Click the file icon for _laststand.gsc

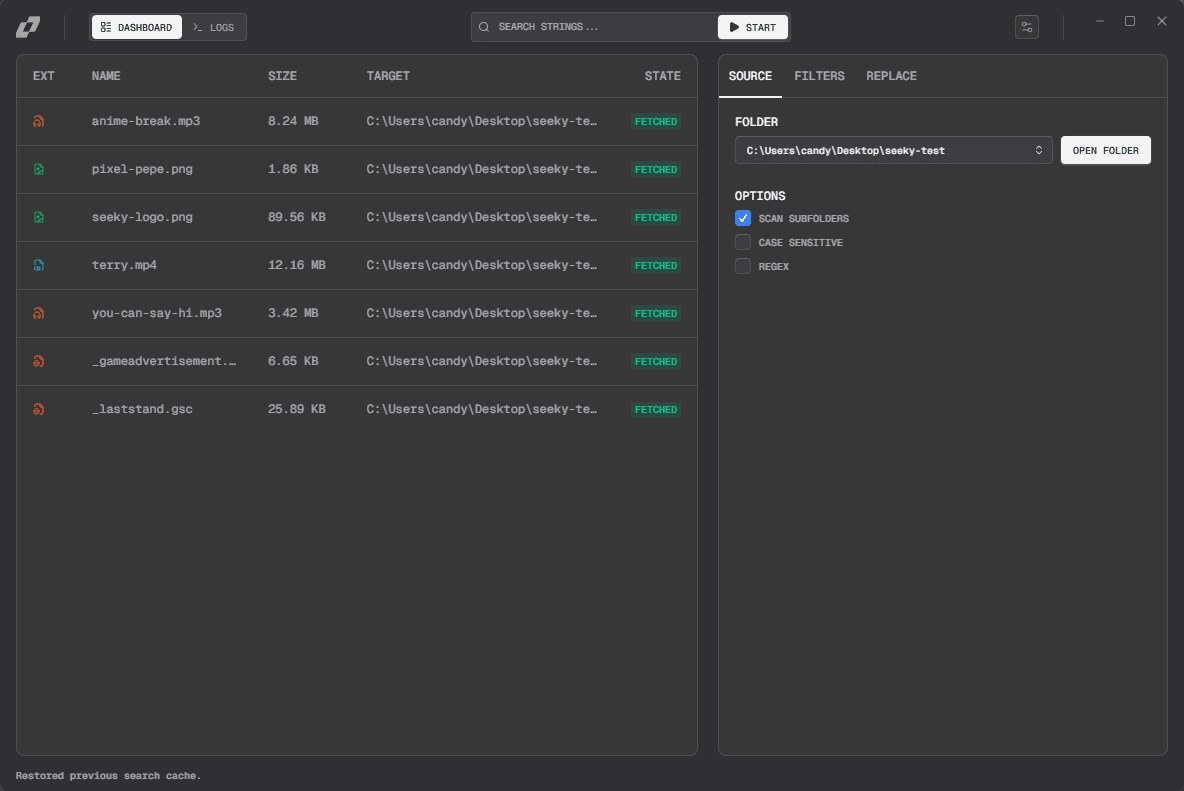(x=38, y=410)
